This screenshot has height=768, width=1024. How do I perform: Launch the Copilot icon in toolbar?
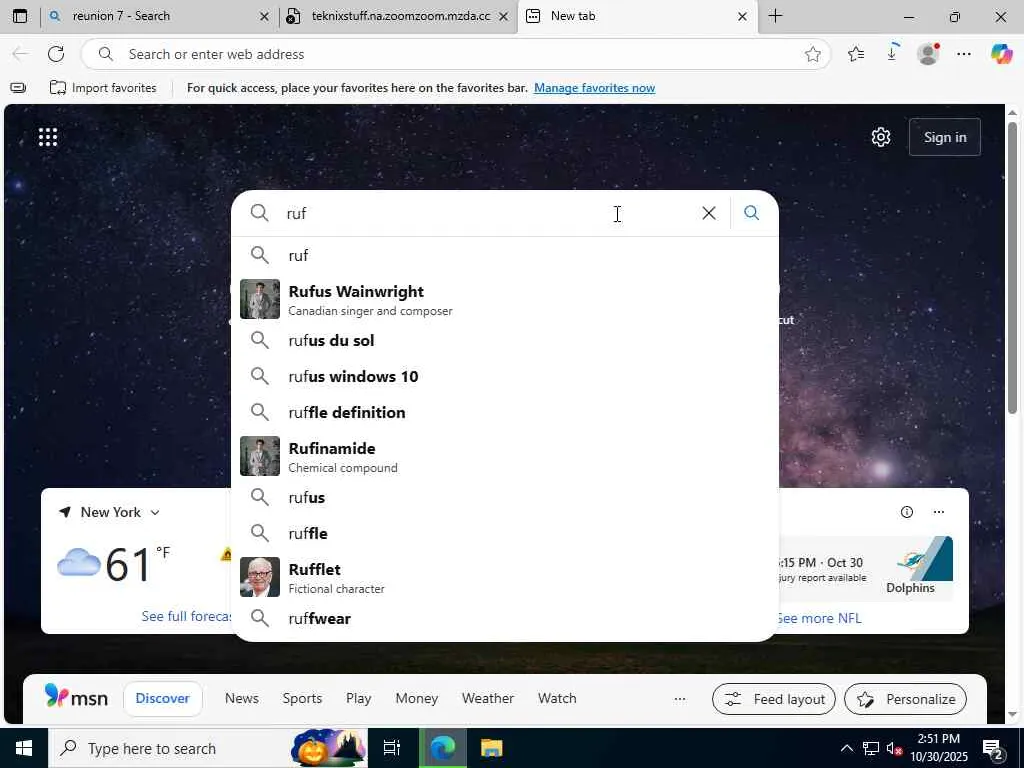(1001, 54)
